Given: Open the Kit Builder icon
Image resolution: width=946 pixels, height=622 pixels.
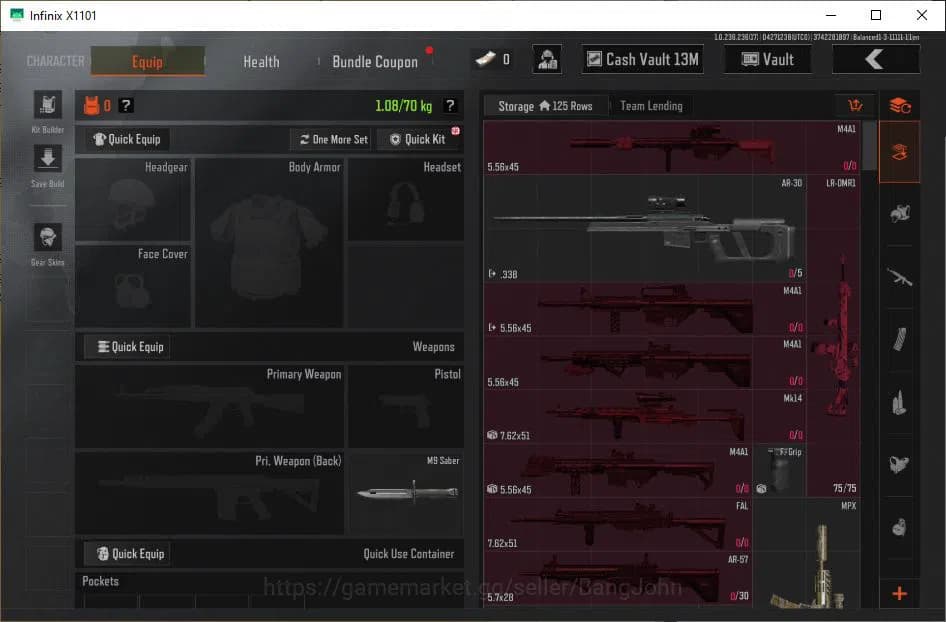Looking at the screenshot, I should [47, 105].
